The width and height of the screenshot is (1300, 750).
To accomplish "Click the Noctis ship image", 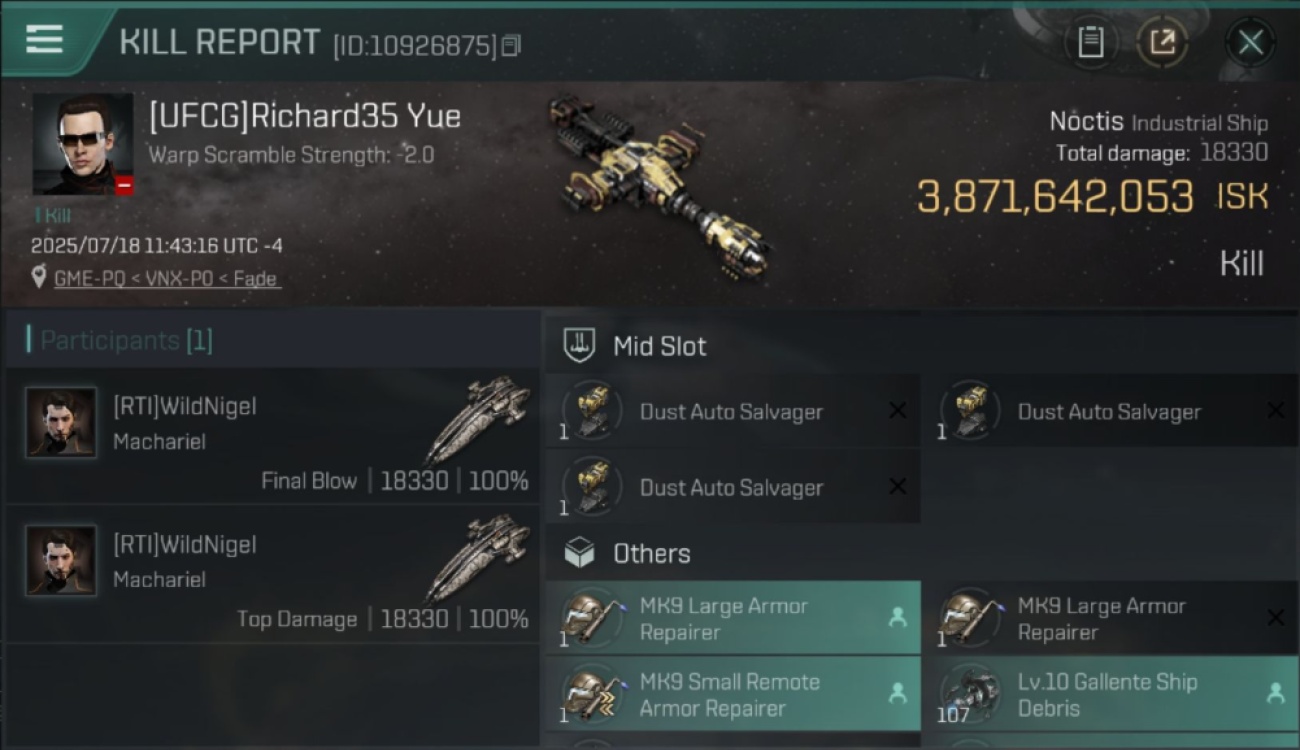I will [x=661, y=187].
